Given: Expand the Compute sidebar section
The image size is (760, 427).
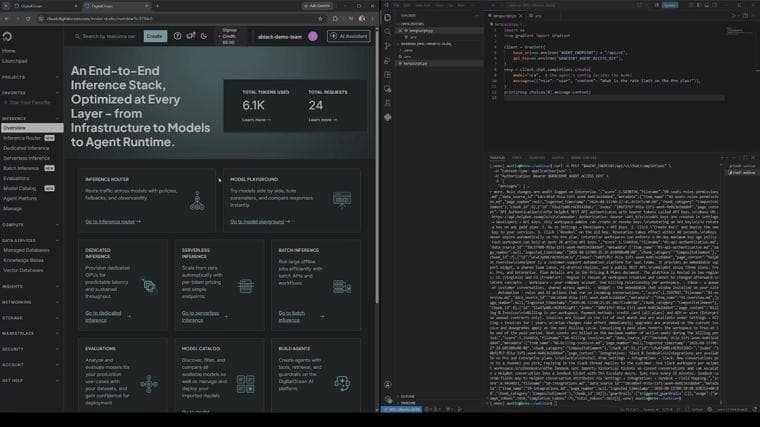Looking at the screenshot, I should click(31, 225).
